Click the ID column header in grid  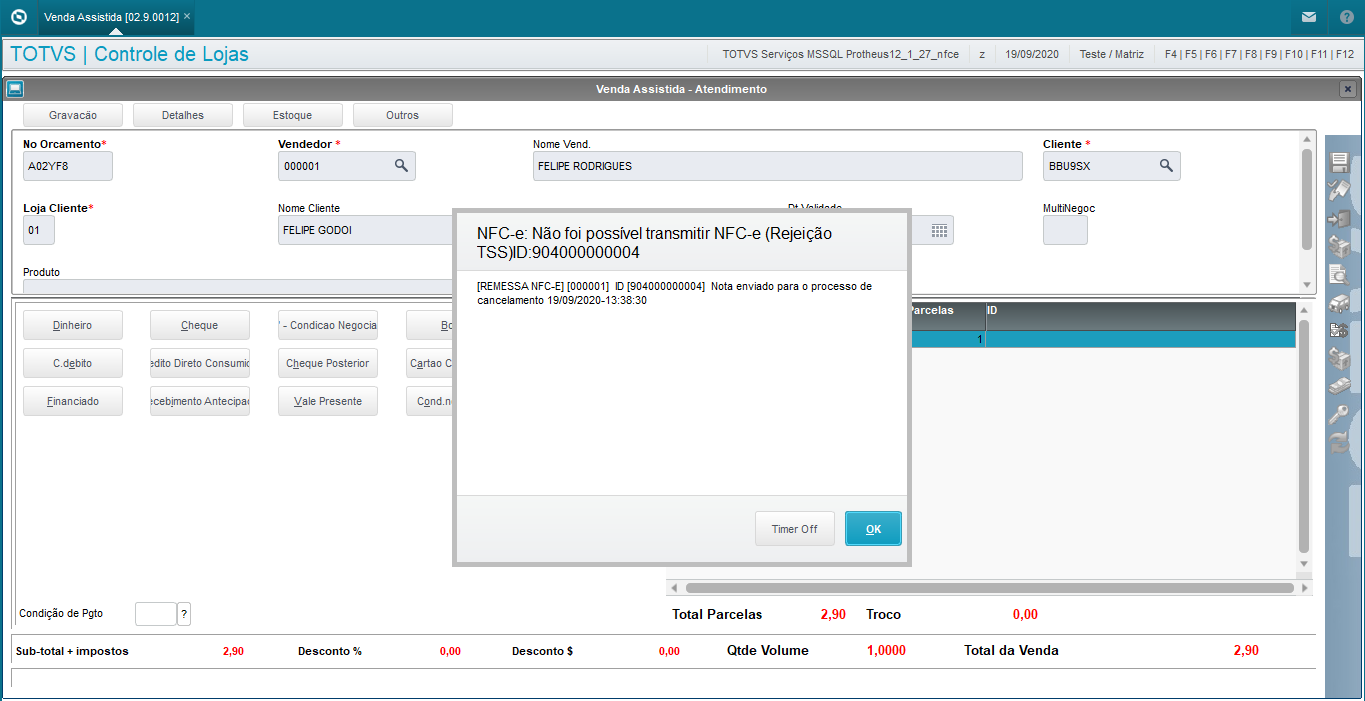tap(1141, 316)
